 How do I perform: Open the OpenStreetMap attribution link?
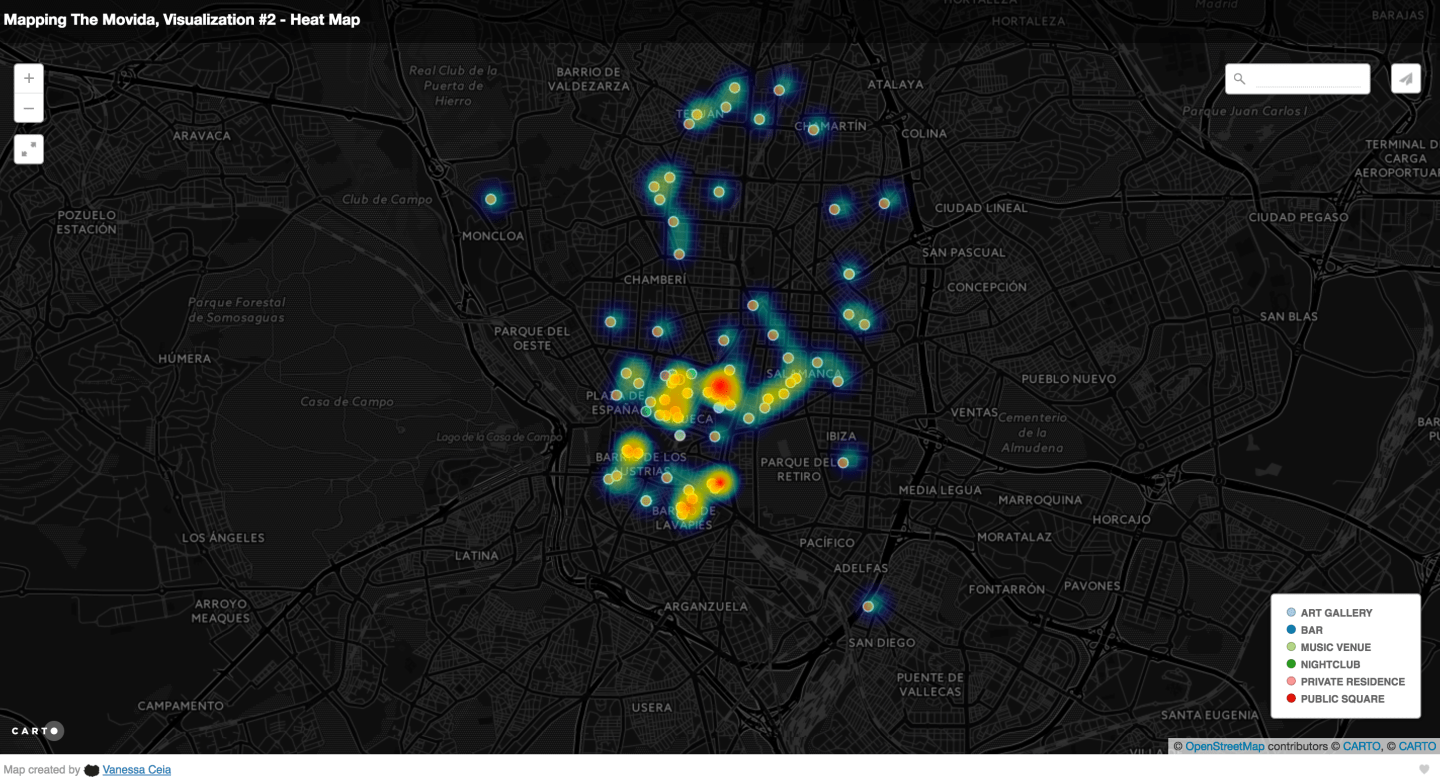coord(1224,746)
